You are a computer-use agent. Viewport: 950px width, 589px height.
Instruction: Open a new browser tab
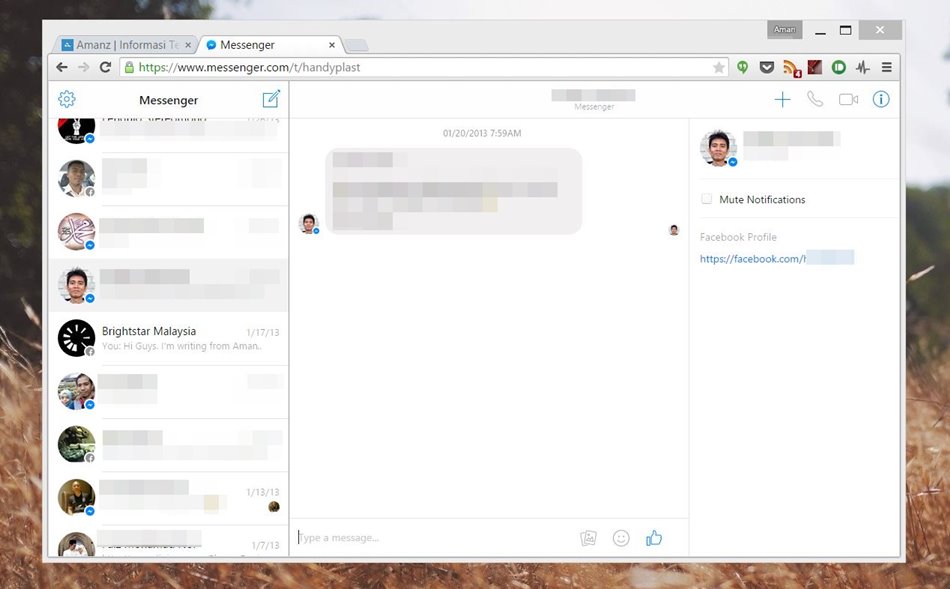[x=356, y=45]
